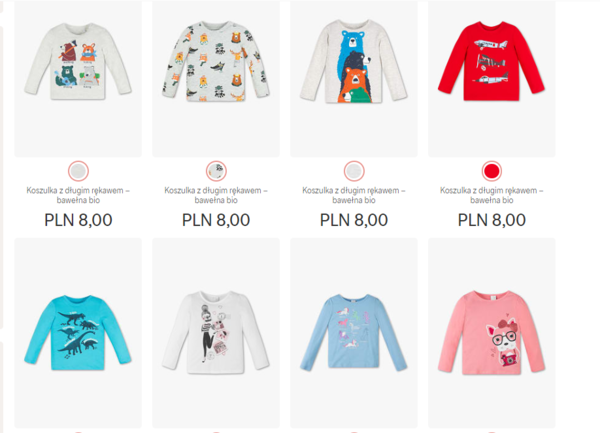
Task: Click product title under stacked bears shirt
Action: coord(354,195)
